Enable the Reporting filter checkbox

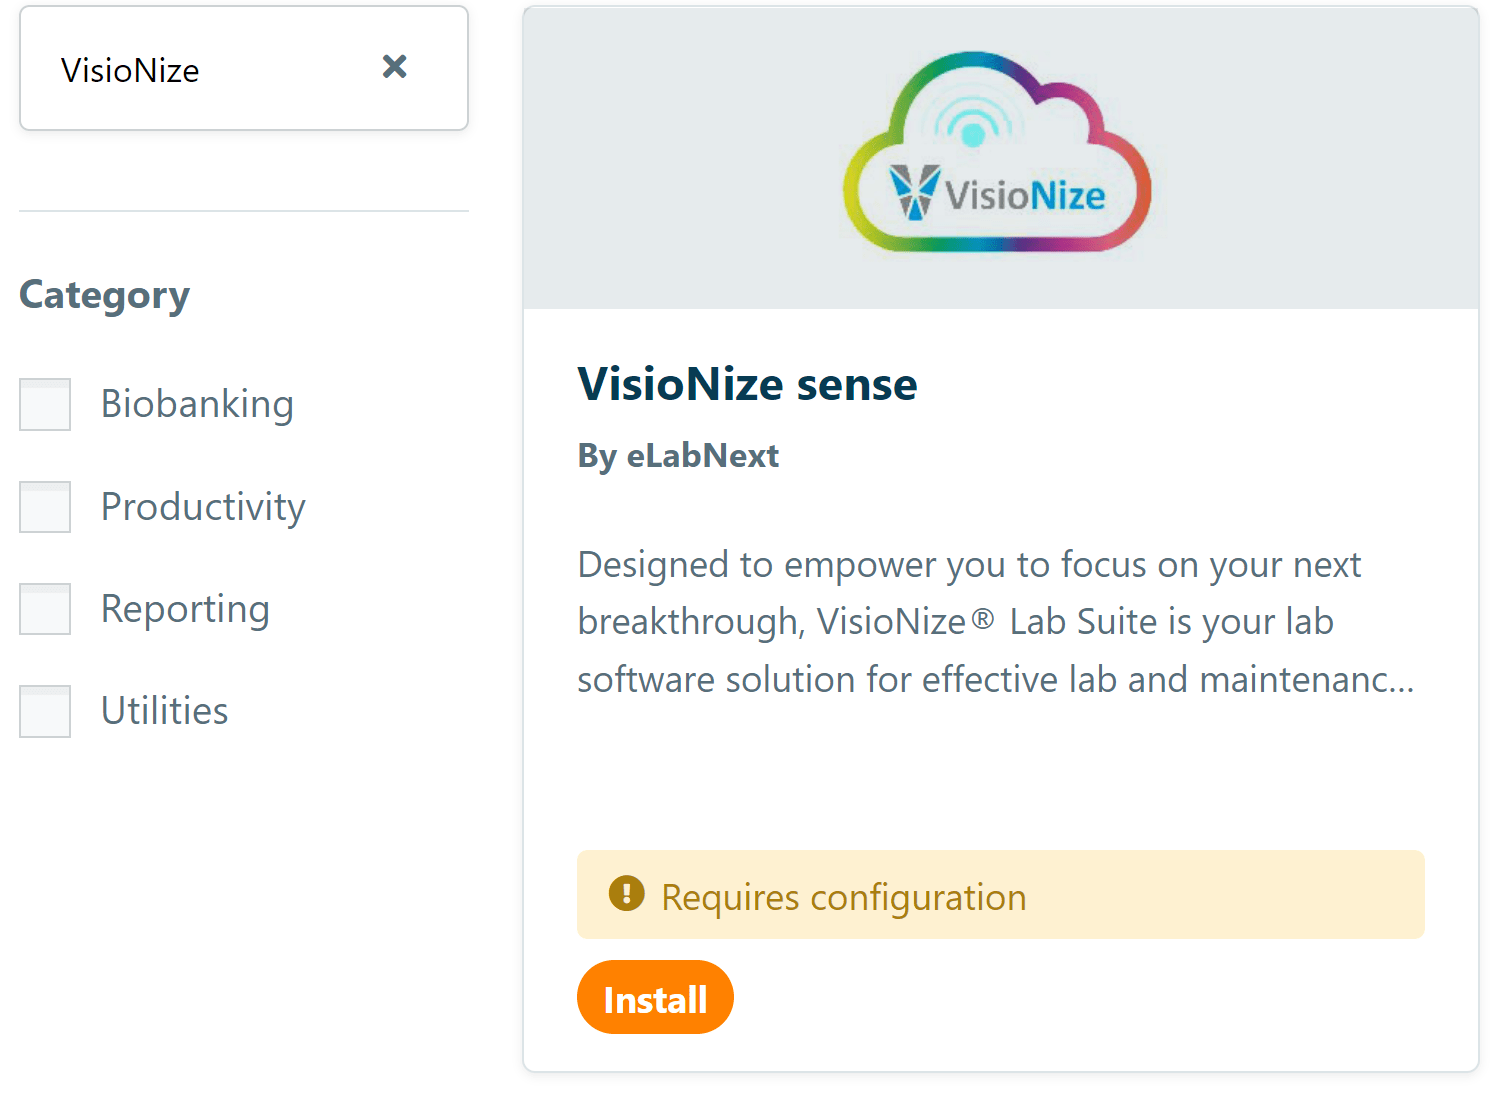point(44,608)
